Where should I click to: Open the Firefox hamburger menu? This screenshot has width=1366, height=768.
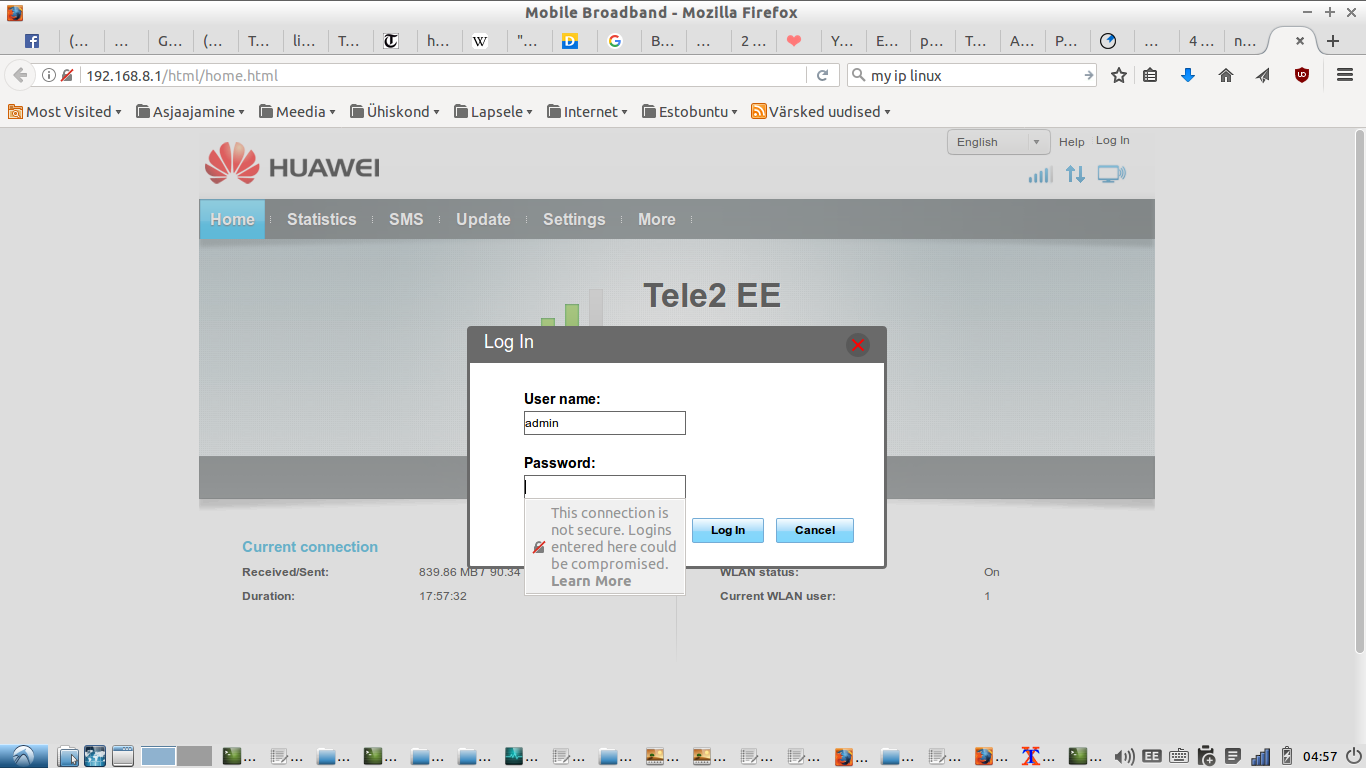coord(1345,75)
